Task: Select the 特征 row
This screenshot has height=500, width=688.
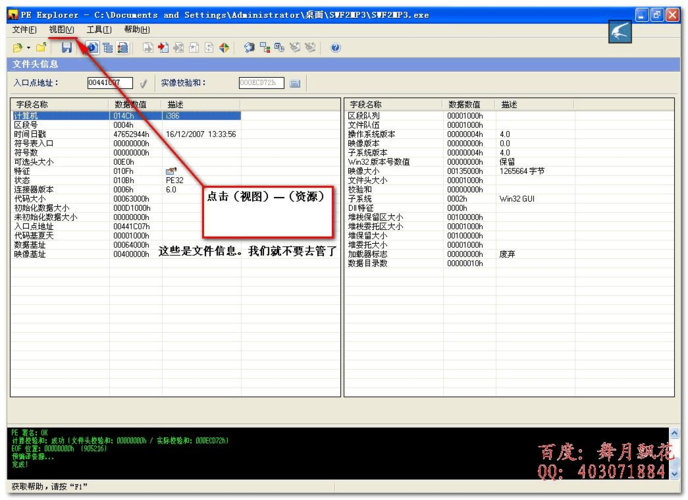Action: [x=126, y=171]
